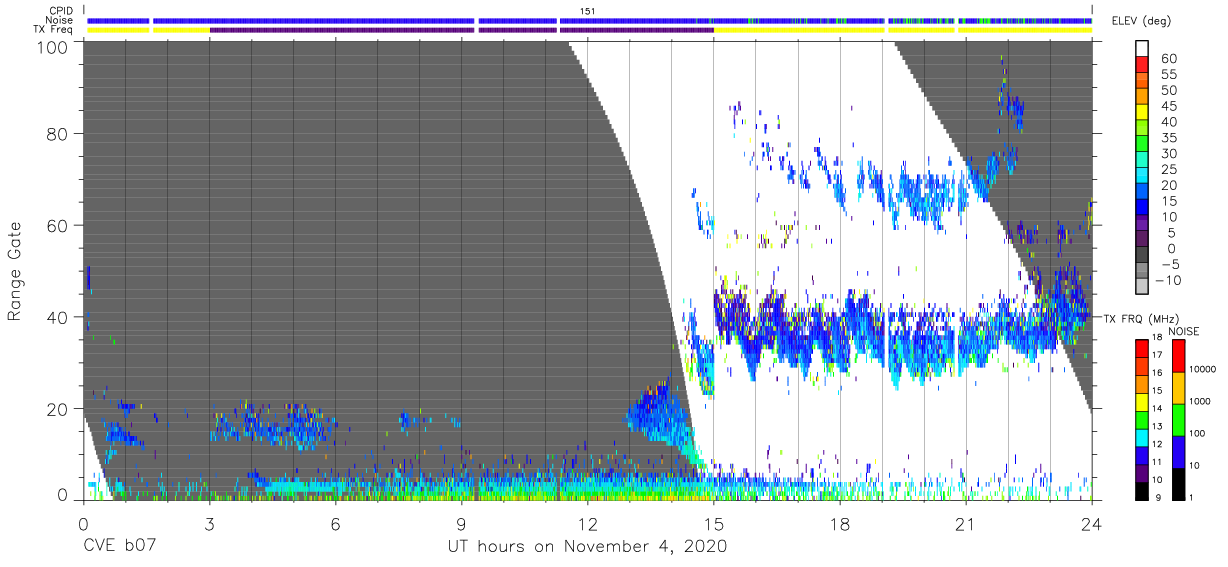Click the "10000" label on NOISE scale
This screenshot has width=1228, height=567.
(x=1204, y=370)
